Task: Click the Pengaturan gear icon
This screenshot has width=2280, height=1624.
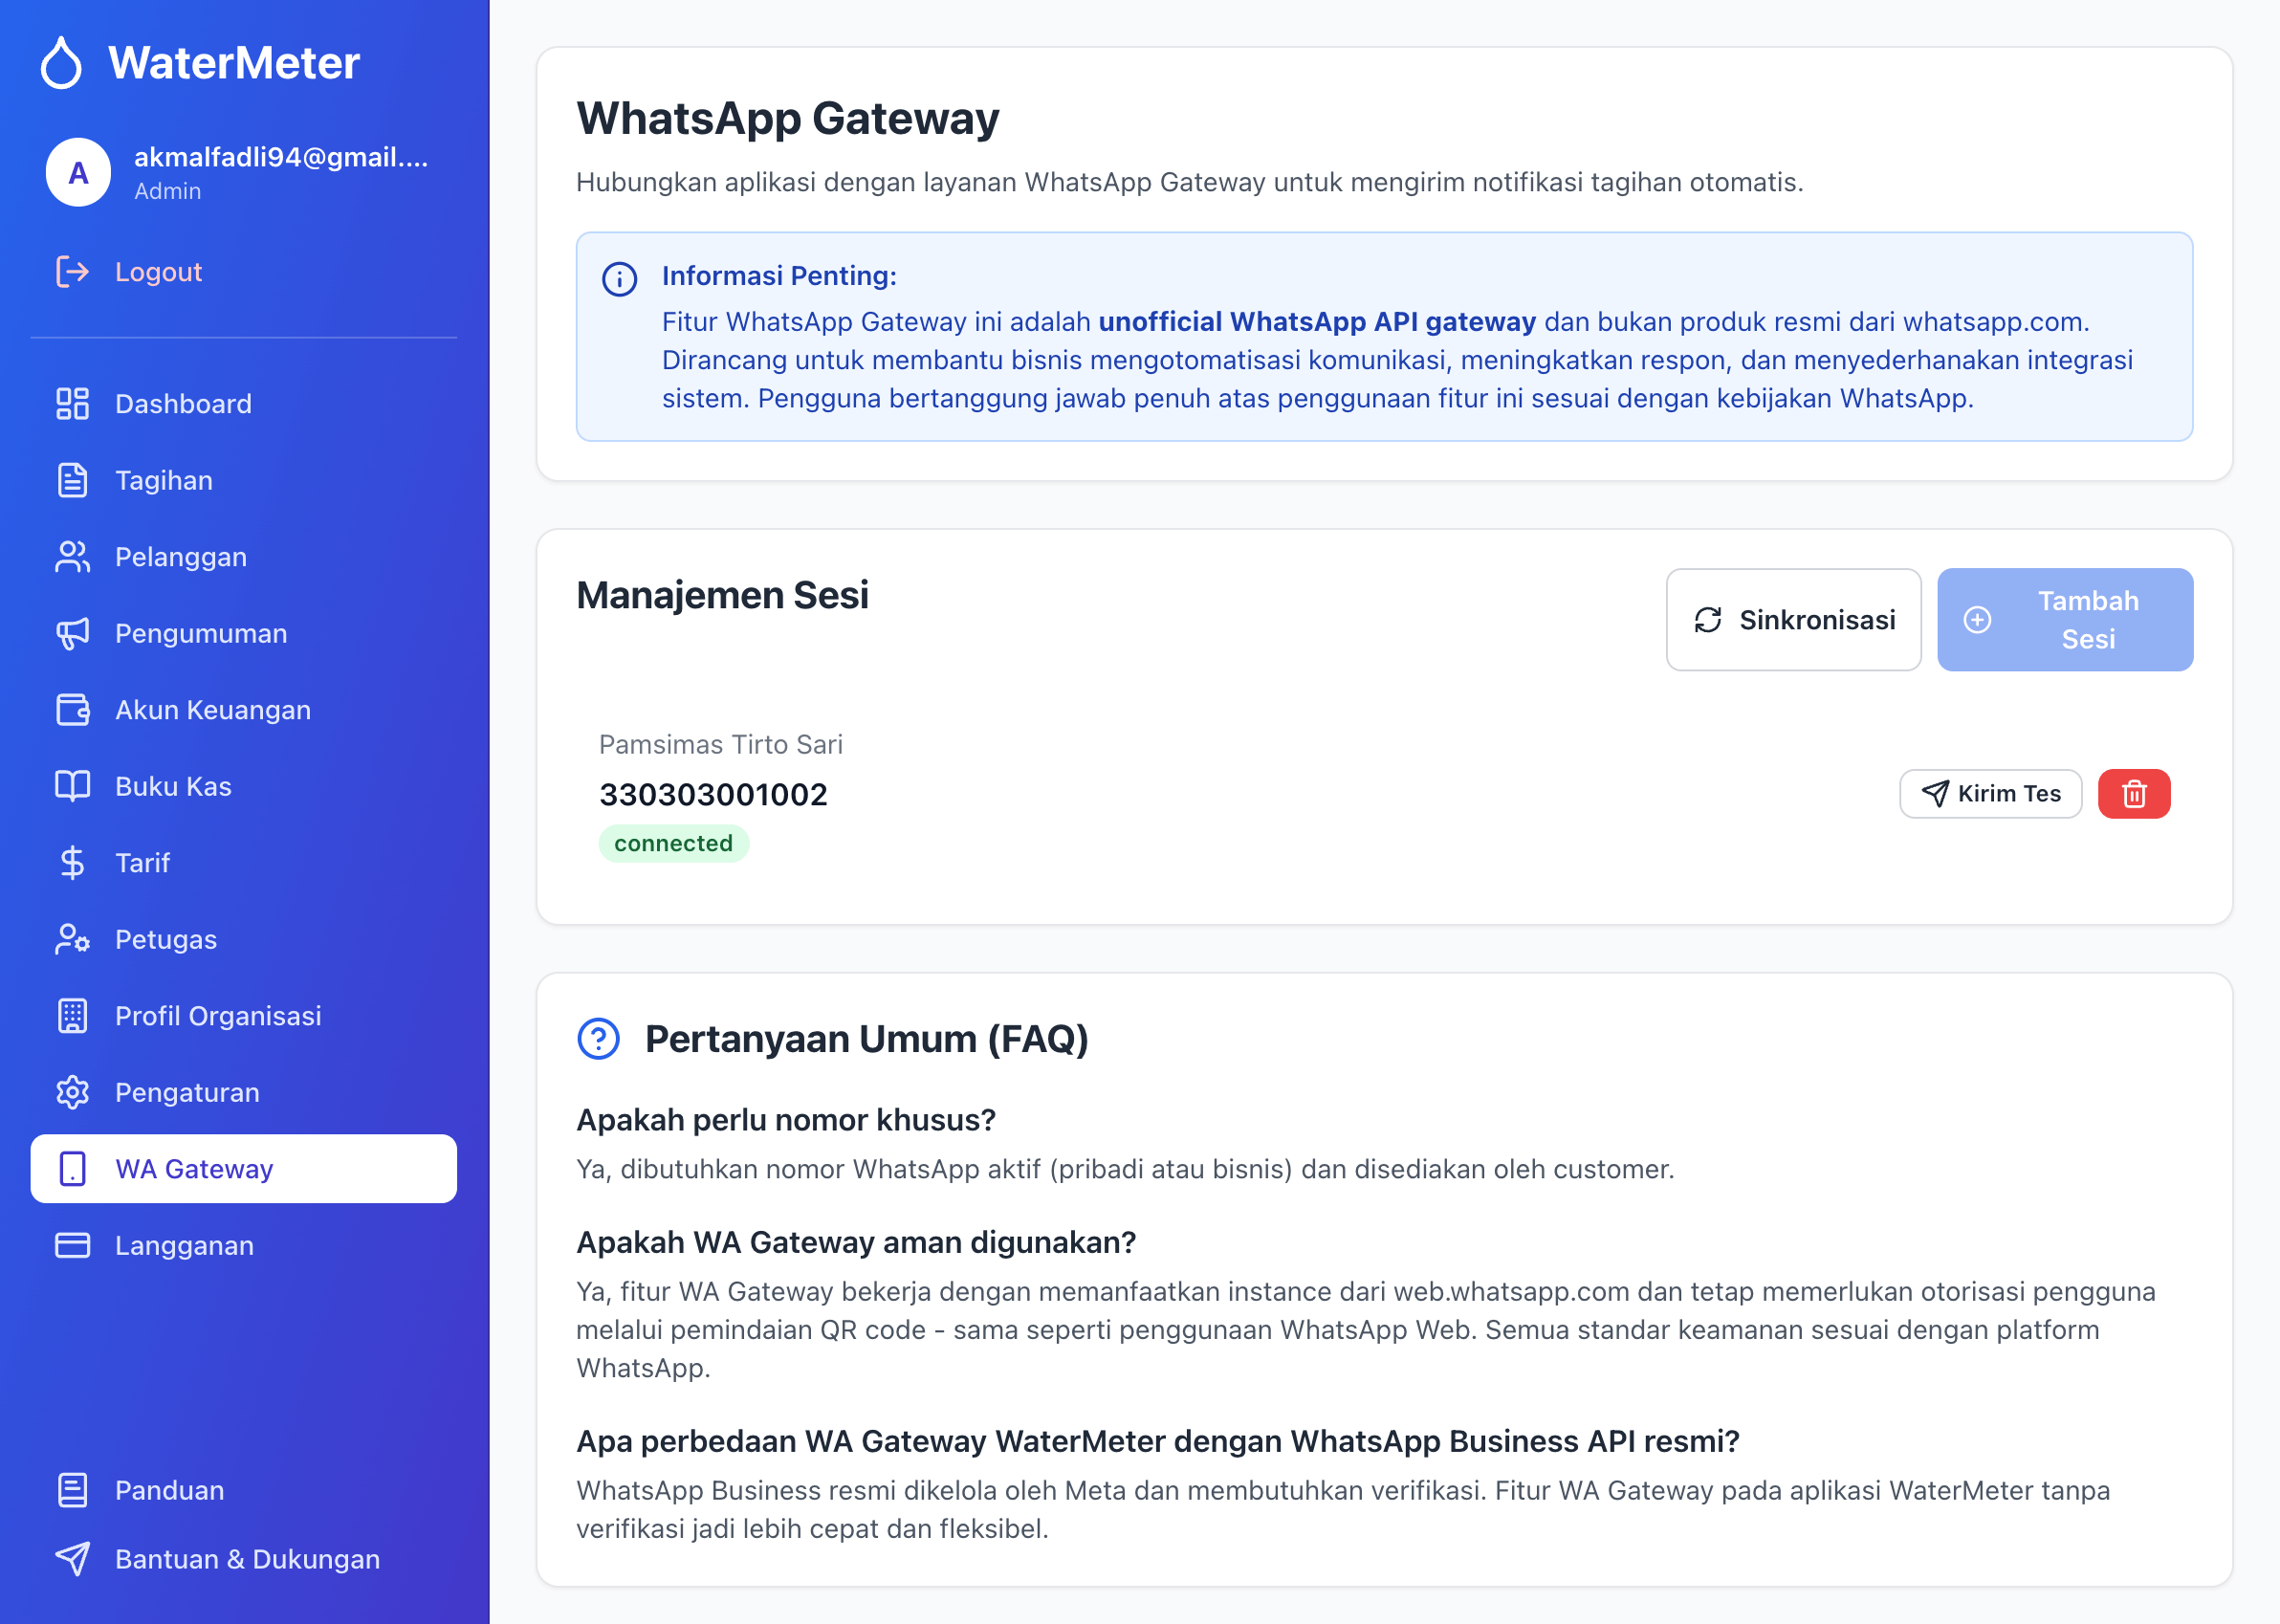Action: click(72, 1092)
